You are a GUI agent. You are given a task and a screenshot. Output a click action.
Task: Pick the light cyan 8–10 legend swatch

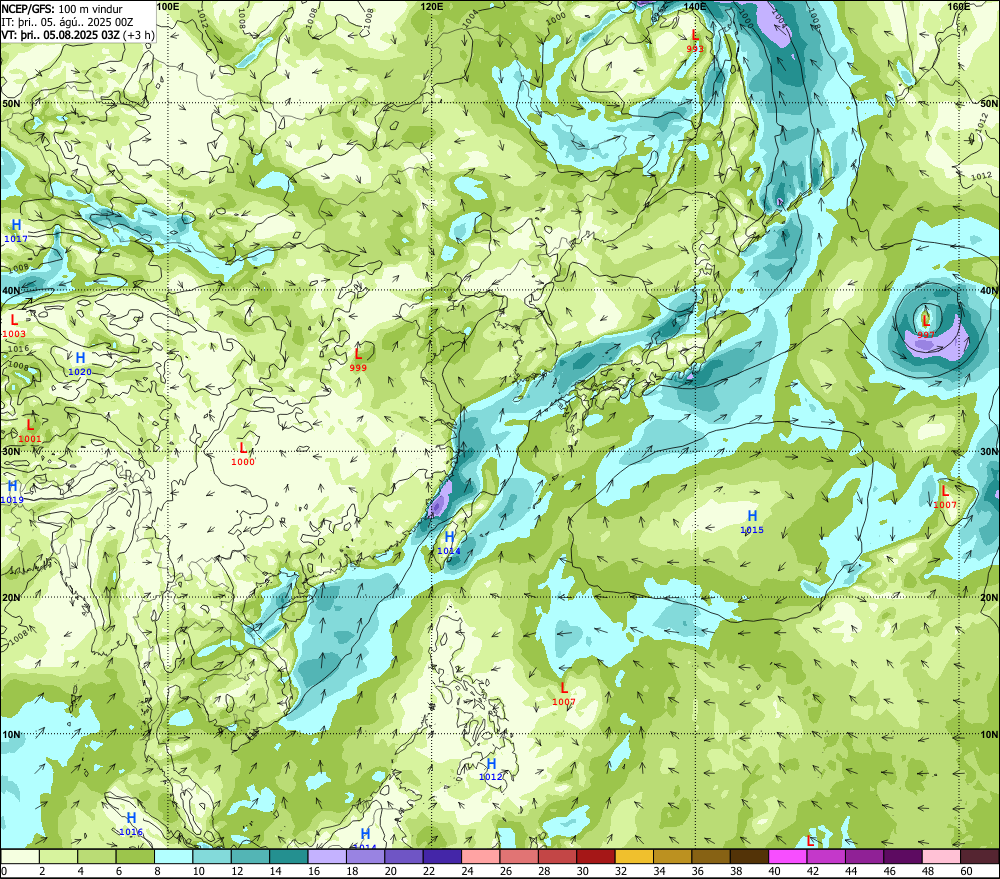[173, 856]
